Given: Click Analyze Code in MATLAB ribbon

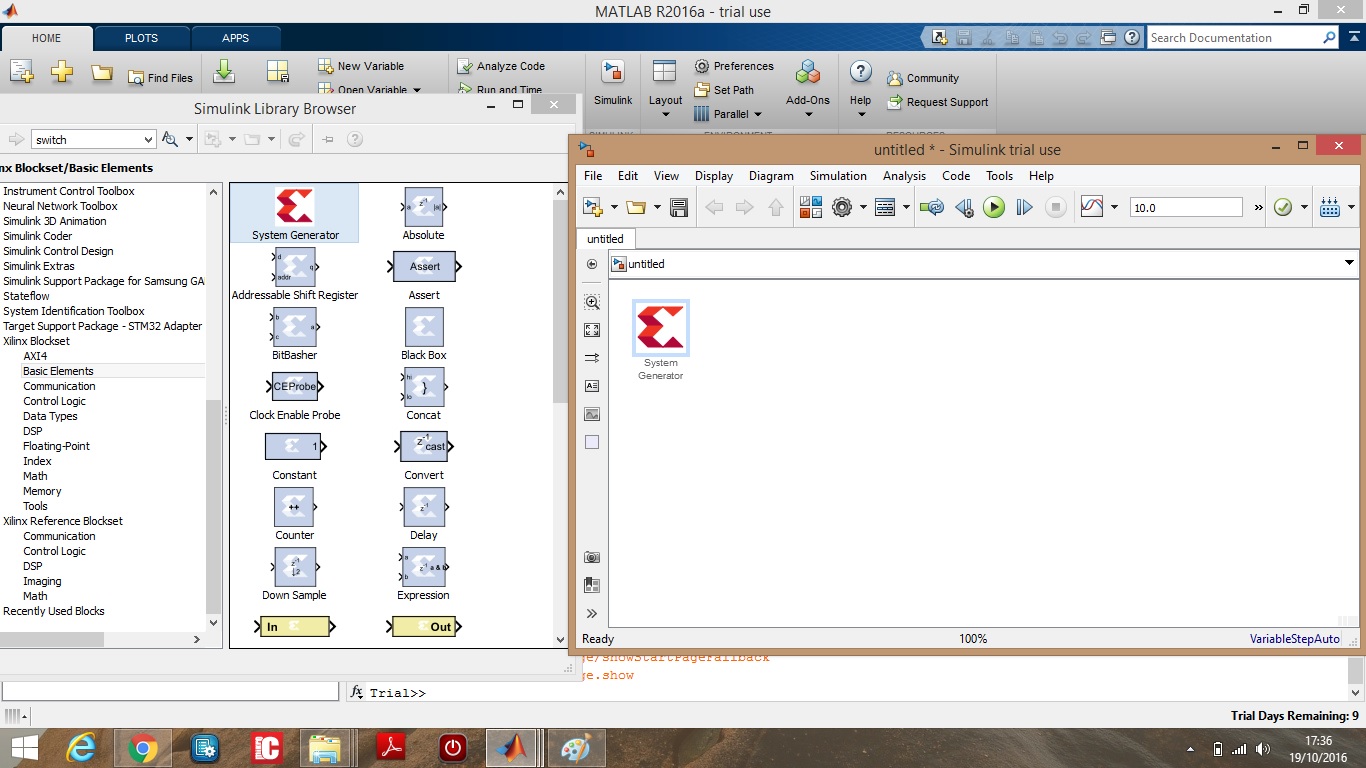Looking at the screenshot, I should click(501, 66).
